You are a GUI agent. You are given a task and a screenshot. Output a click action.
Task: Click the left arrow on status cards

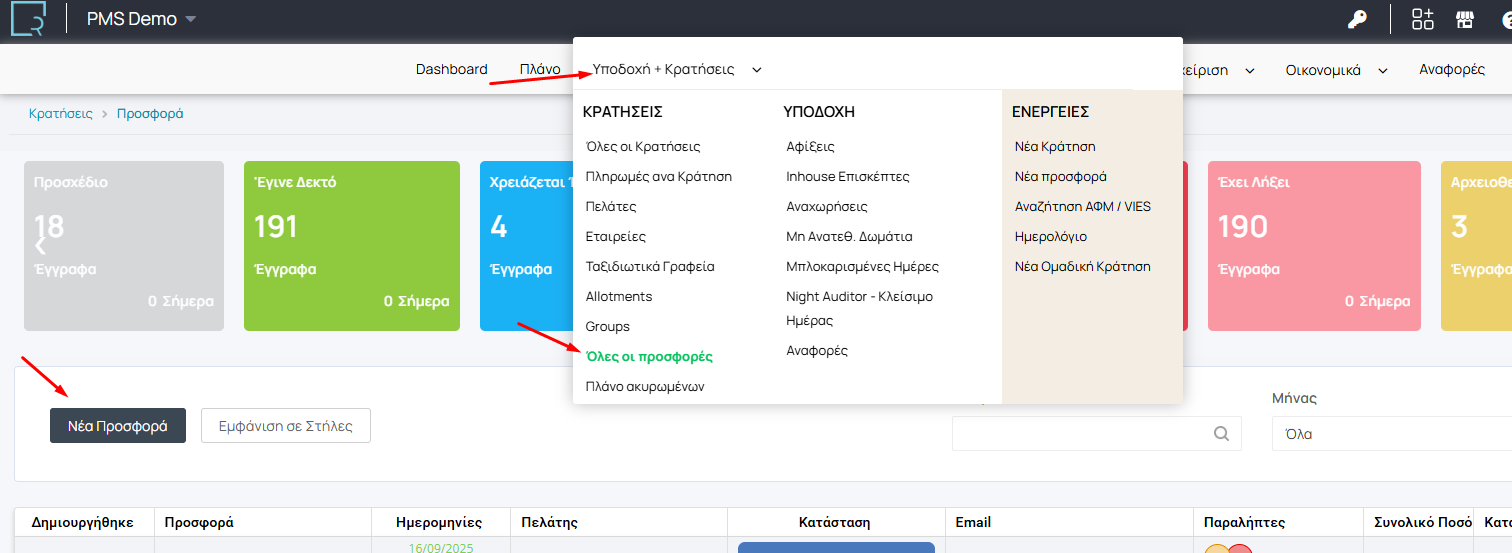coord(41,245)
